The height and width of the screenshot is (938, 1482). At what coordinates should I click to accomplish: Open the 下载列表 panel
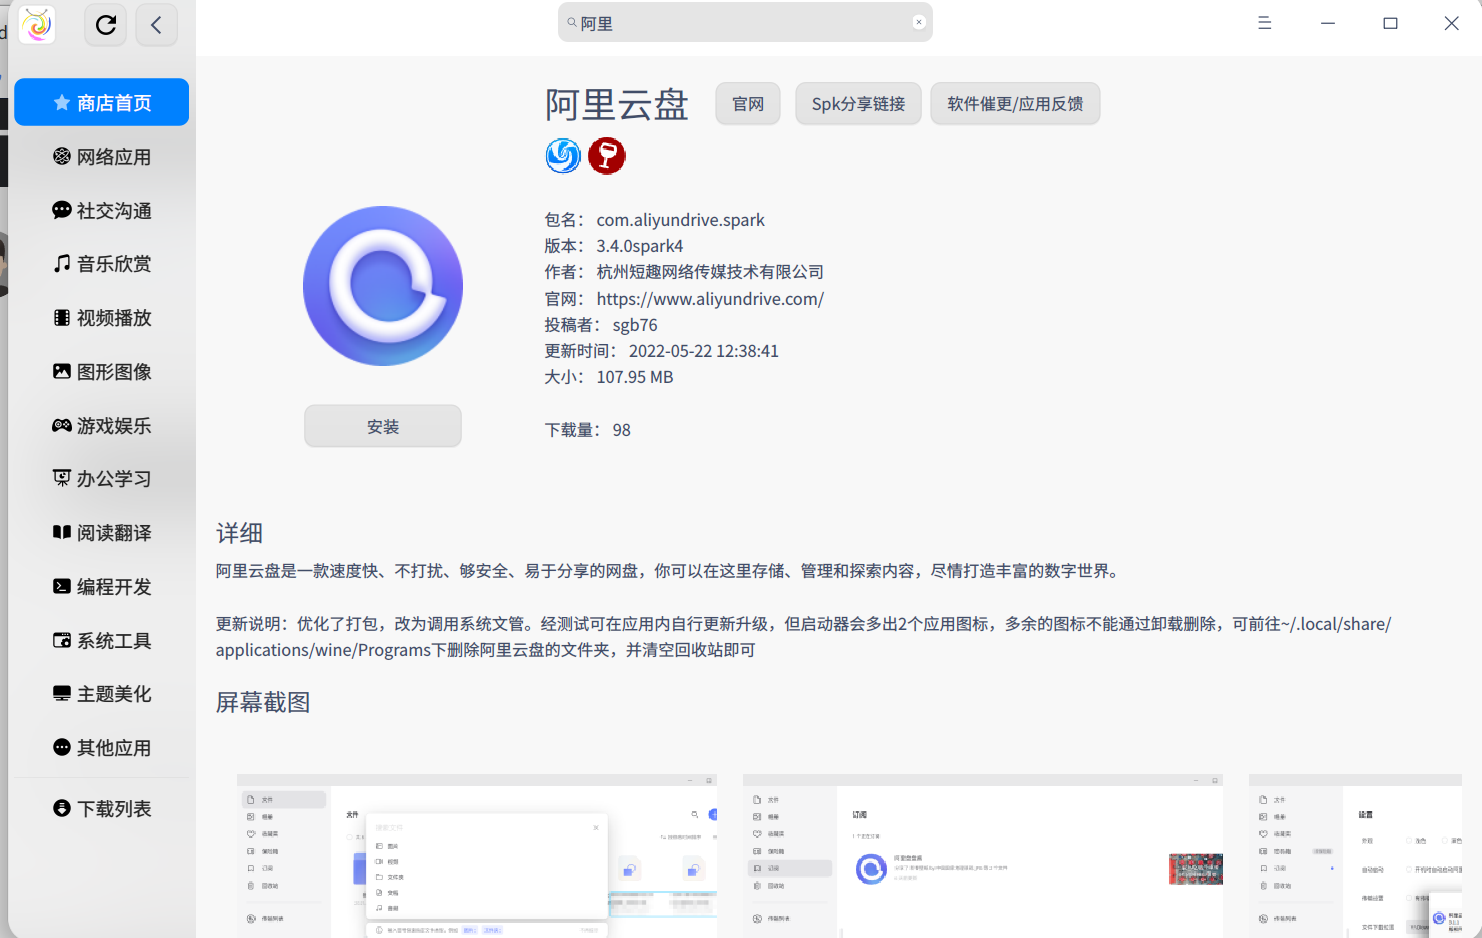tap(101, 808)
